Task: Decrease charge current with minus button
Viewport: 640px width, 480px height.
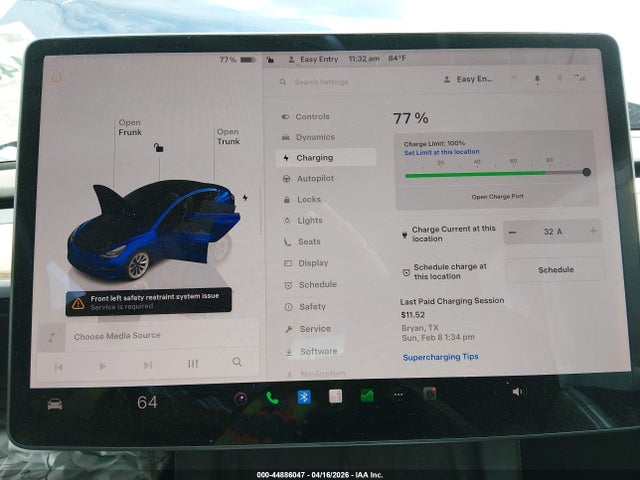Action: pyautogui.click(x=513, y=232)
